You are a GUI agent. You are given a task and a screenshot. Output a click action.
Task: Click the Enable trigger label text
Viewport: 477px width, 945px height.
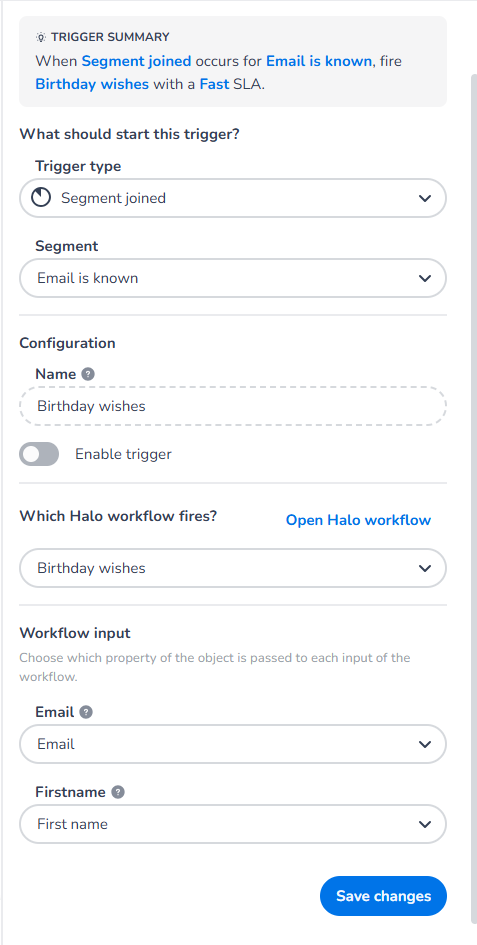click(x=123, y=454)
